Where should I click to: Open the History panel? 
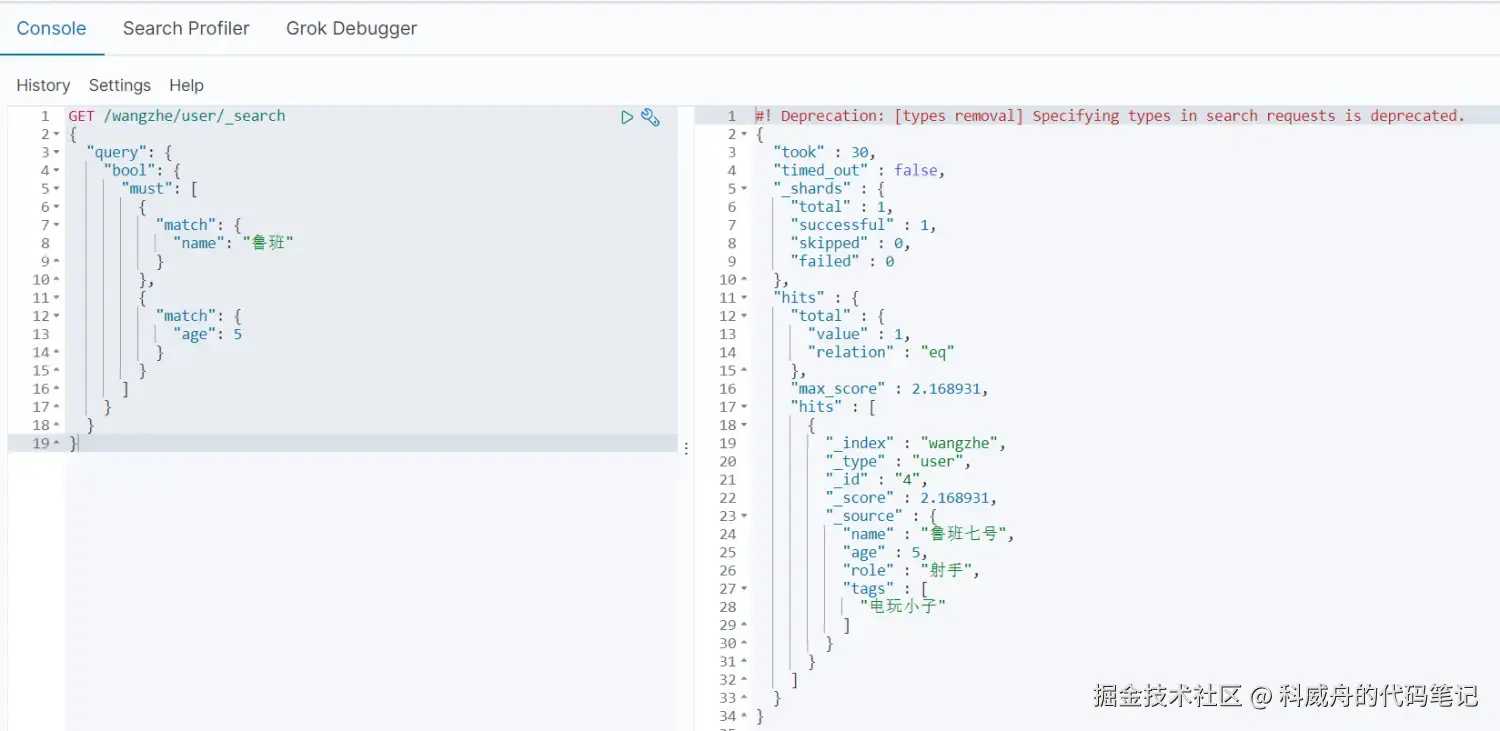click(43, 85)
